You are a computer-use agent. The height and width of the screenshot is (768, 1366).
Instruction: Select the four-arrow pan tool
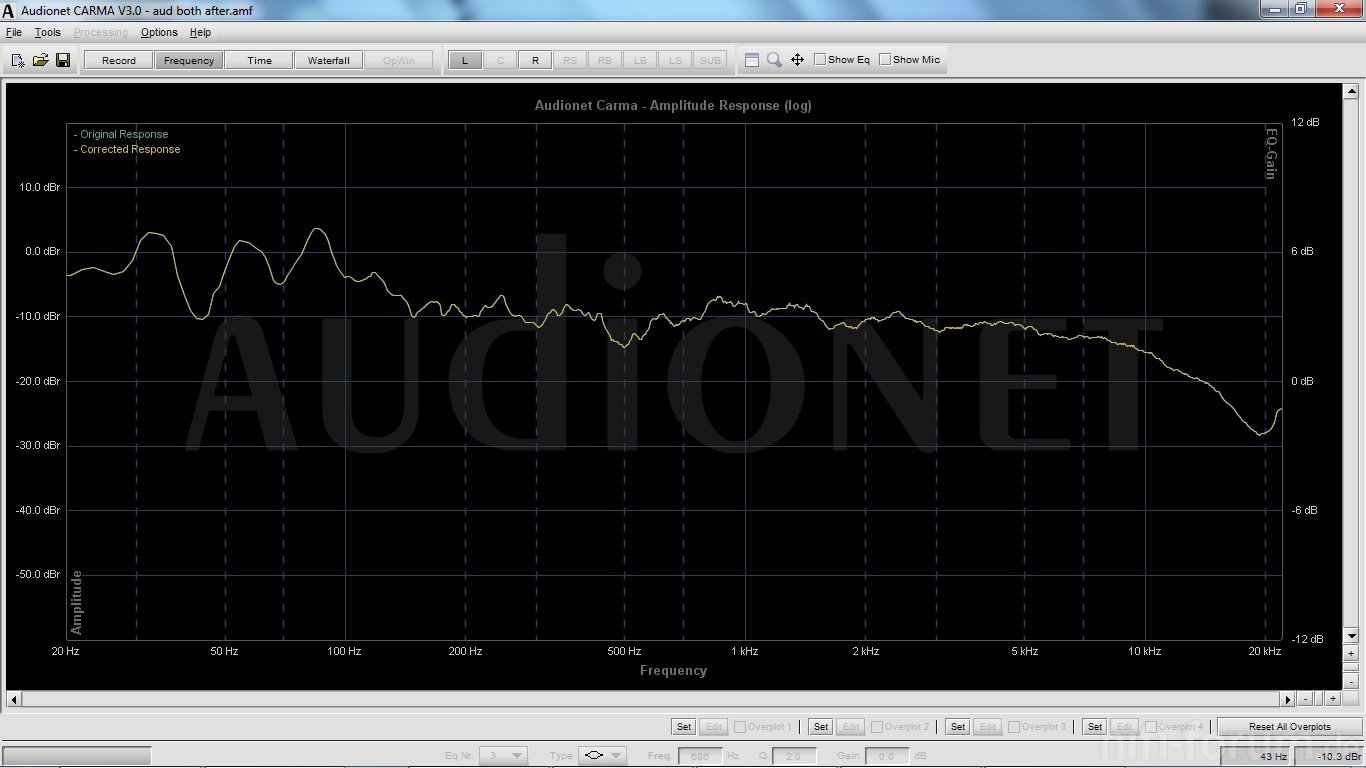[798, 60]
